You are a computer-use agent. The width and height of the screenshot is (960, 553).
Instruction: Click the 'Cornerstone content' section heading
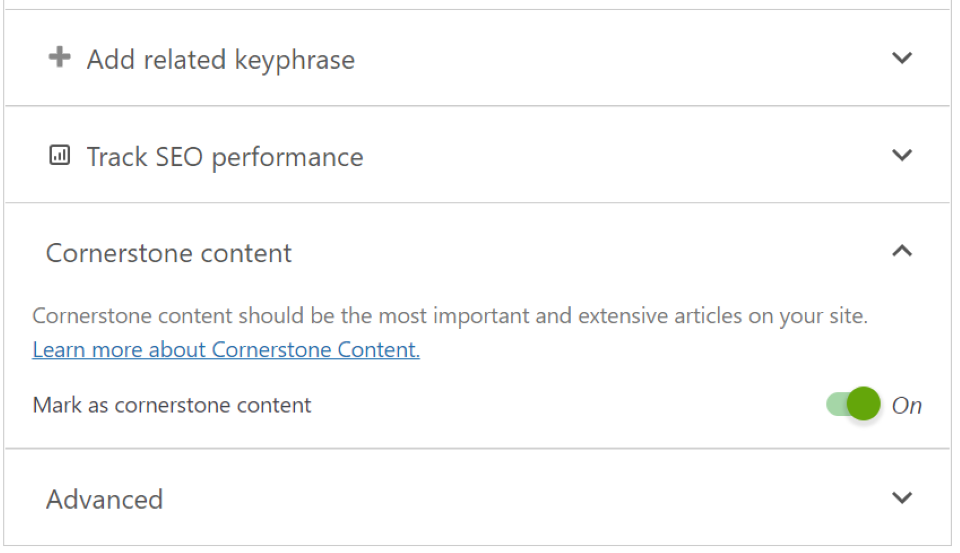point(169,253)
